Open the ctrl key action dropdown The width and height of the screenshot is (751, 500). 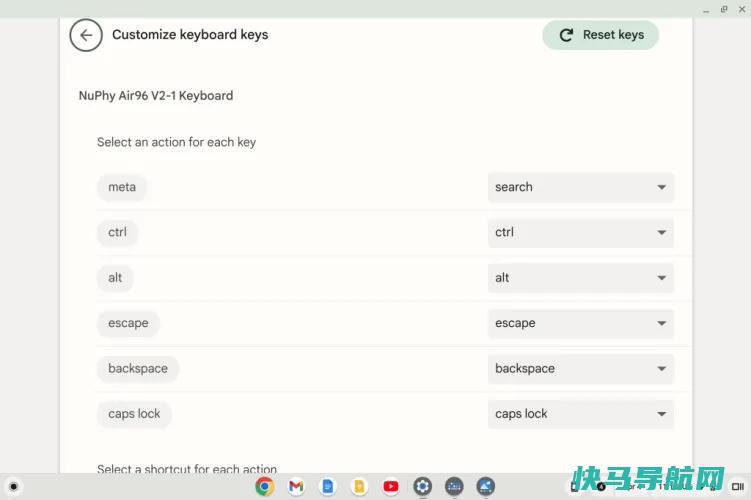(580, 233)
